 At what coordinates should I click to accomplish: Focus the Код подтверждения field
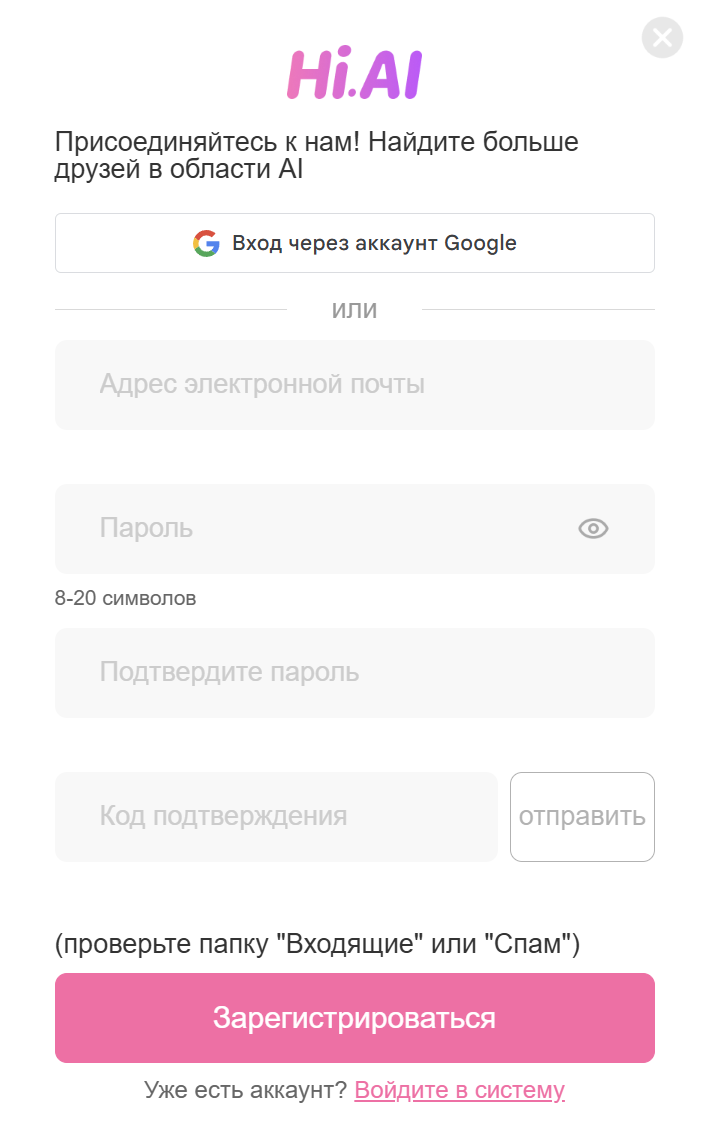pos(276,817)
